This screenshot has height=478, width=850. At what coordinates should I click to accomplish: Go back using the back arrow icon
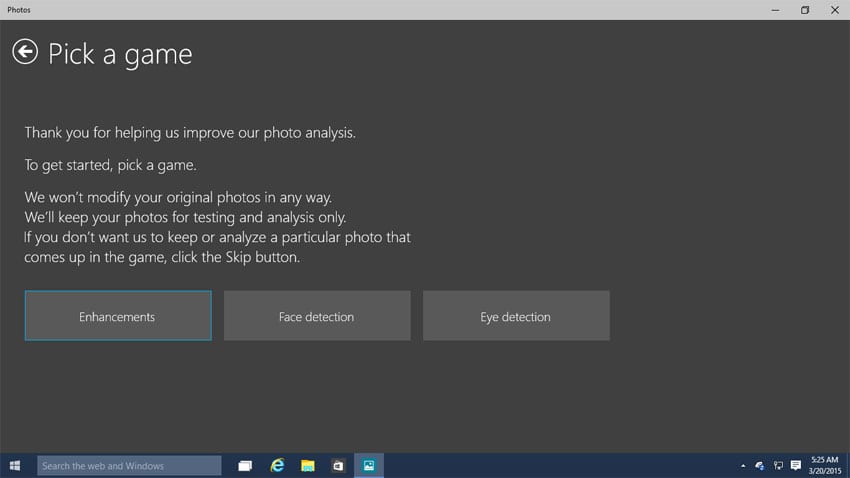(25, 52)
